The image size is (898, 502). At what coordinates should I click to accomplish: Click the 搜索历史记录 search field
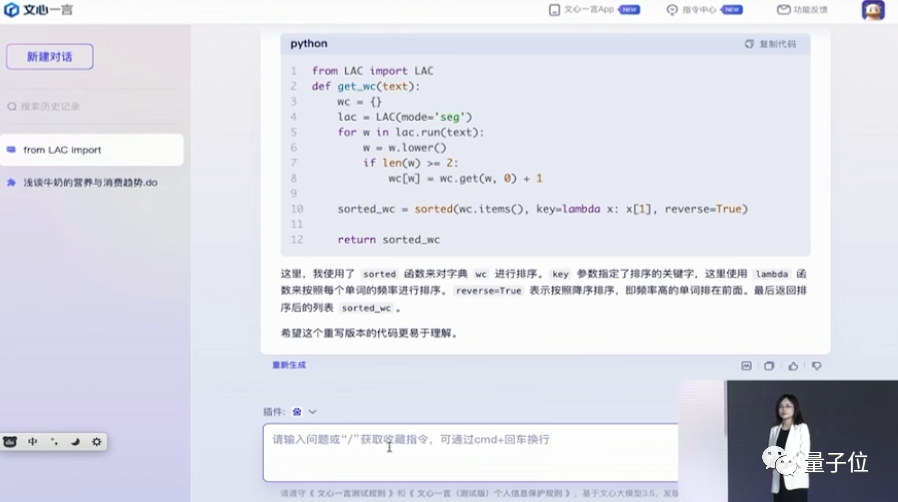pyautogui.click(x=50, y=106)
